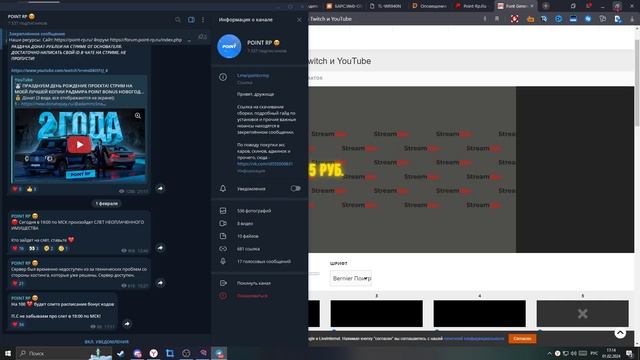
Task: Open the youtube.com watch link in message
Action: [60, 70]
